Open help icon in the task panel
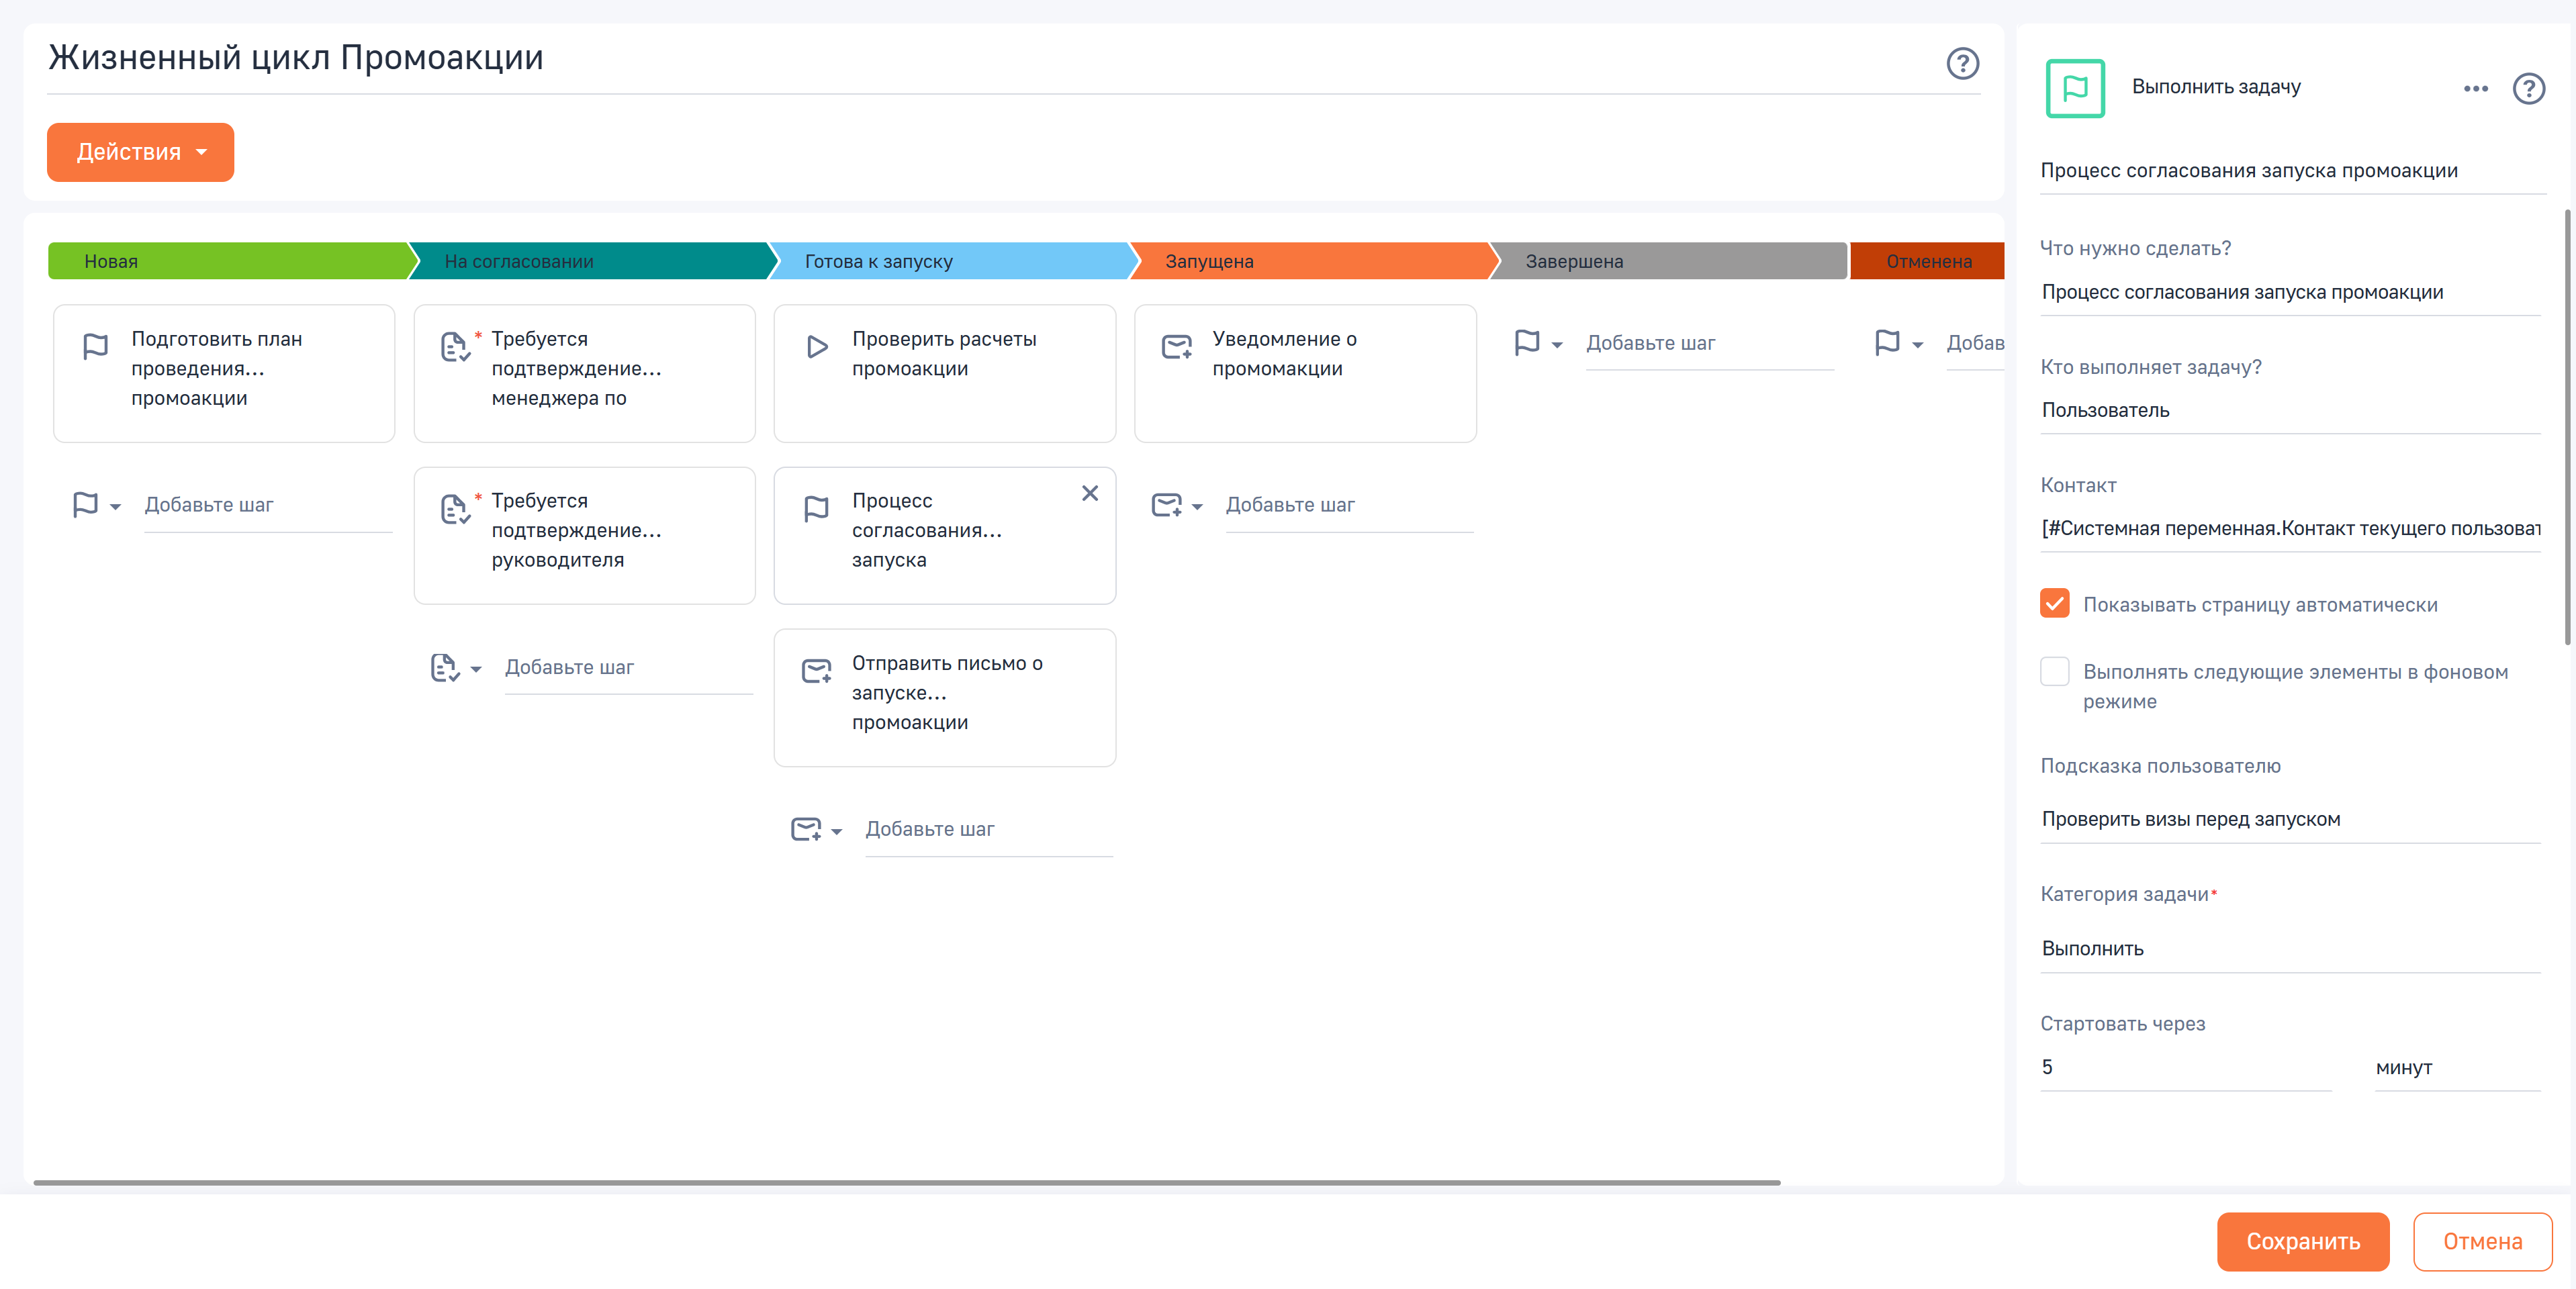This screenshot has width=2576, height=1289. pyautogui.click(x=2528, y=88)
